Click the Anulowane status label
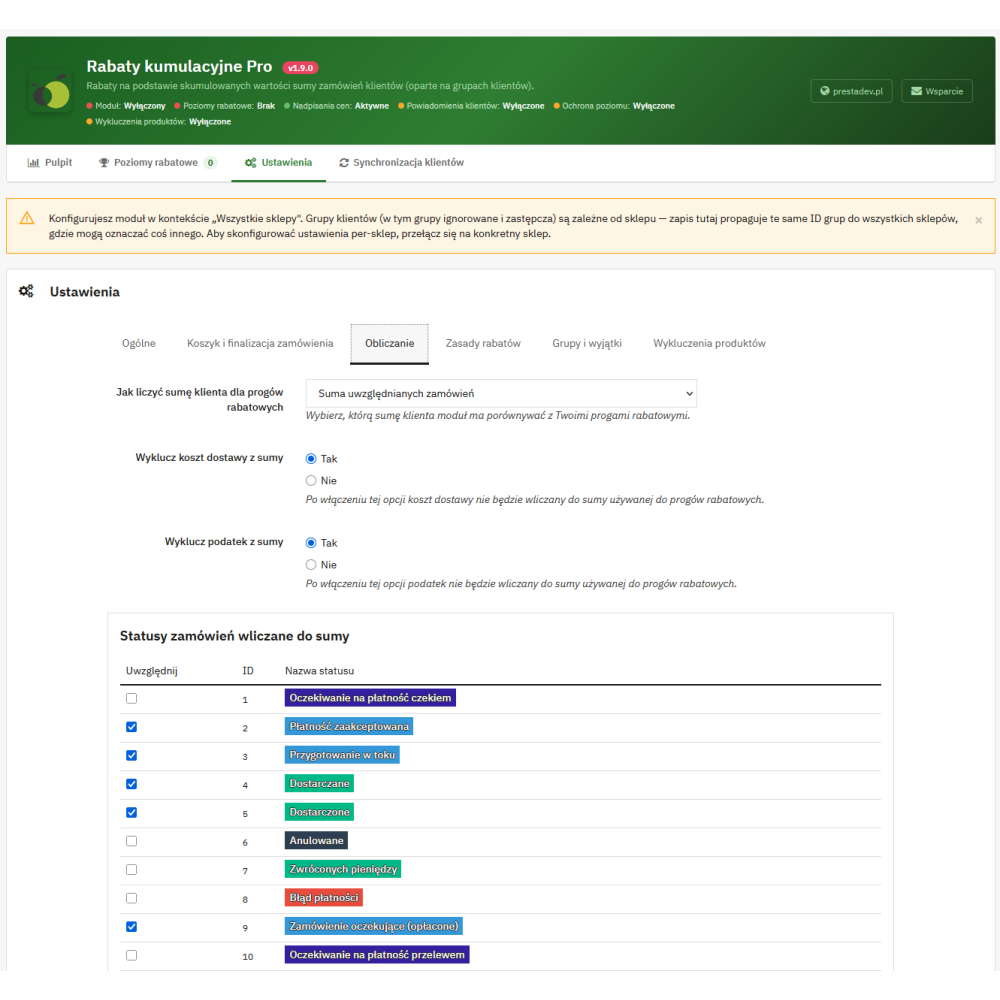1000x1000 pixels. coord(316,841)
